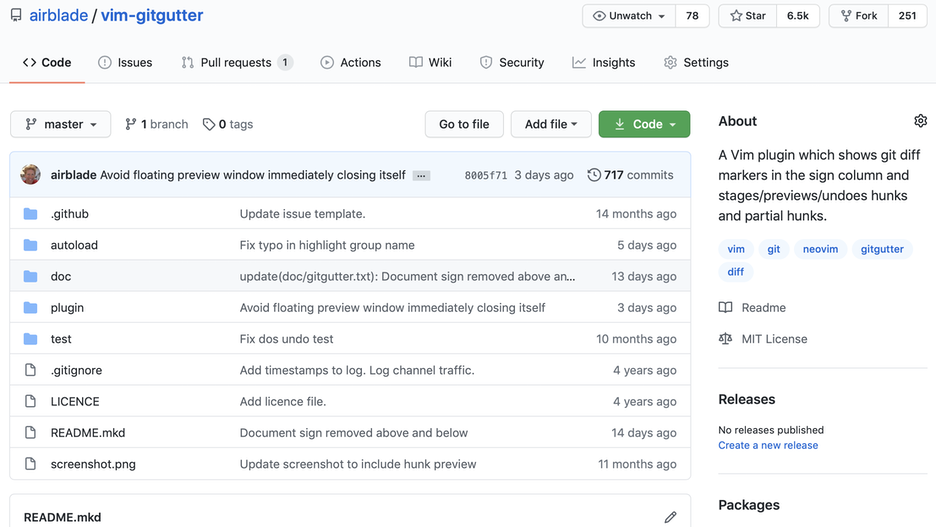Screen dimensions: 936x527
Task: Click the pencil edit icon for README.mkd
Action: pos(670,517)
